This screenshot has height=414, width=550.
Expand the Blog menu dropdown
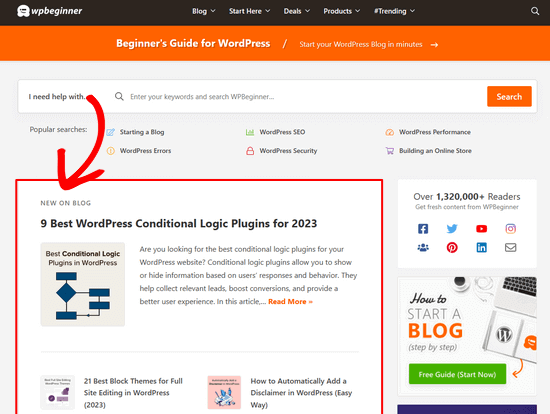click(x=203, y=11)
